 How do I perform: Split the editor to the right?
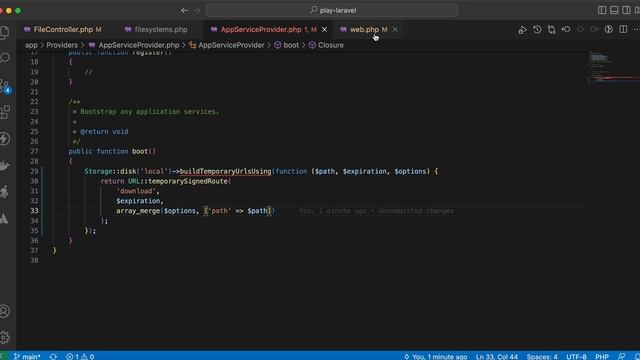pyautogui.click(x=623, y=29)
